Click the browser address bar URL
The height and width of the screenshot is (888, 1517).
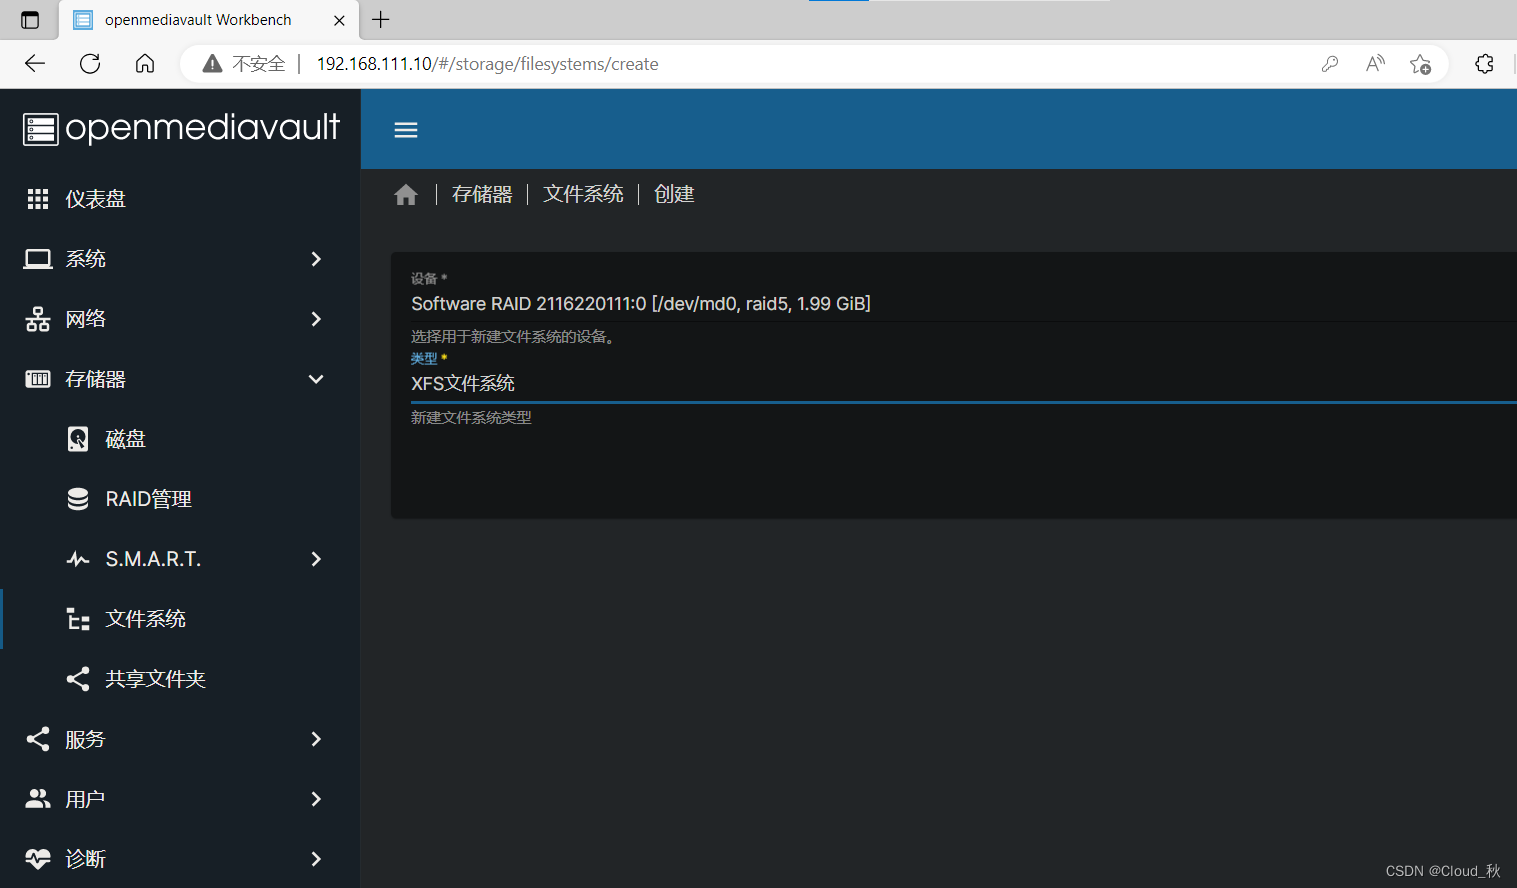[488, 64]
